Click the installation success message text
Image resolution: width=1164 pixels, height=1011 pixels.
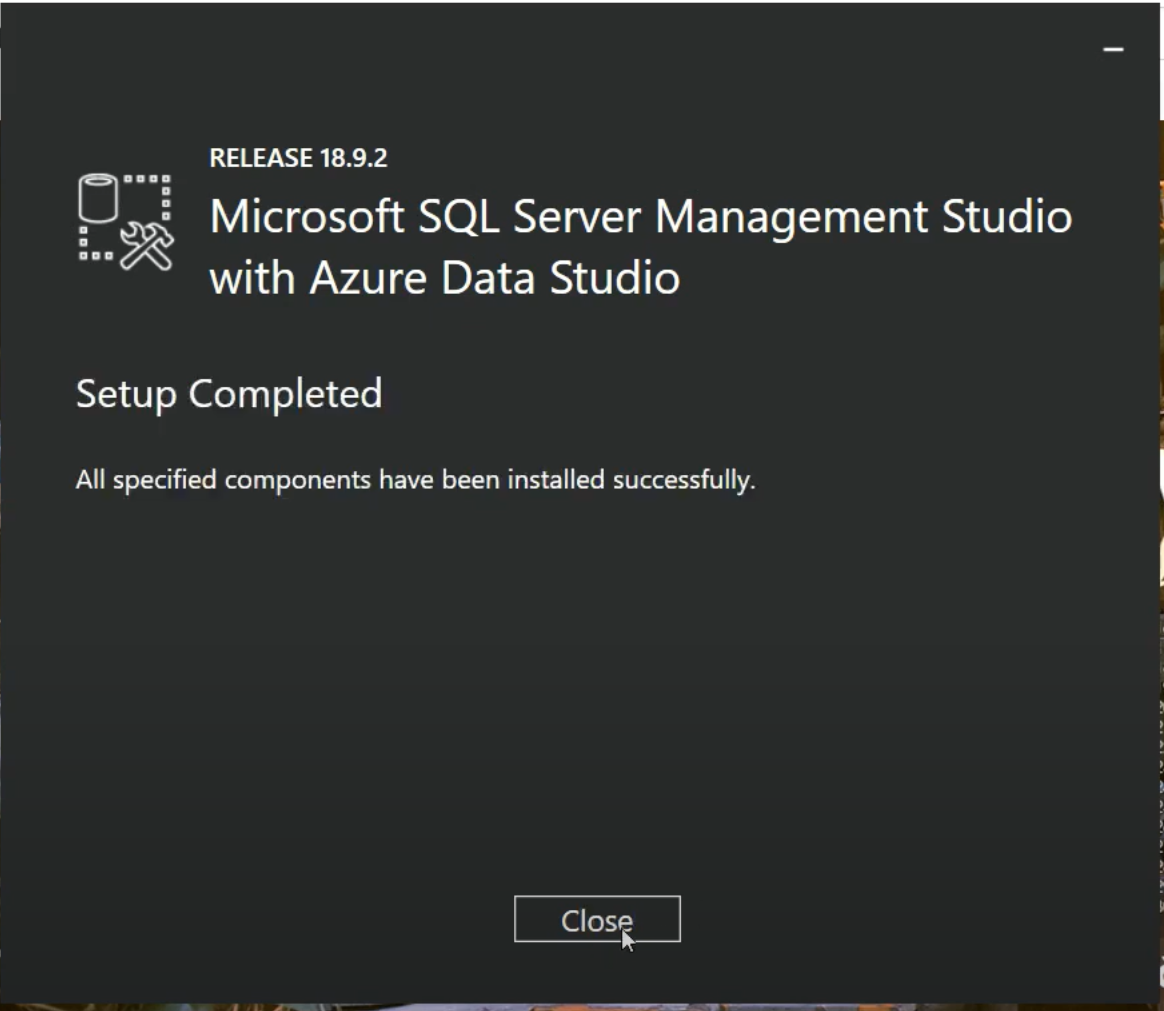[416, 479]
